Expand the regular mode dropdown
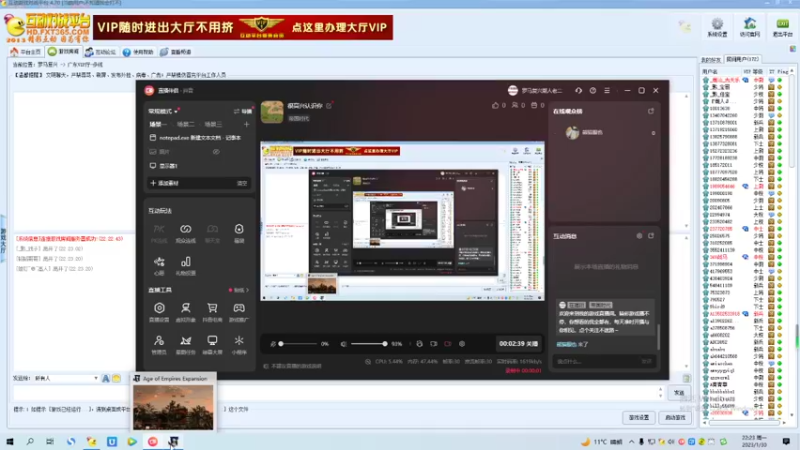800x450 pixels. click(x=163, y=111)
